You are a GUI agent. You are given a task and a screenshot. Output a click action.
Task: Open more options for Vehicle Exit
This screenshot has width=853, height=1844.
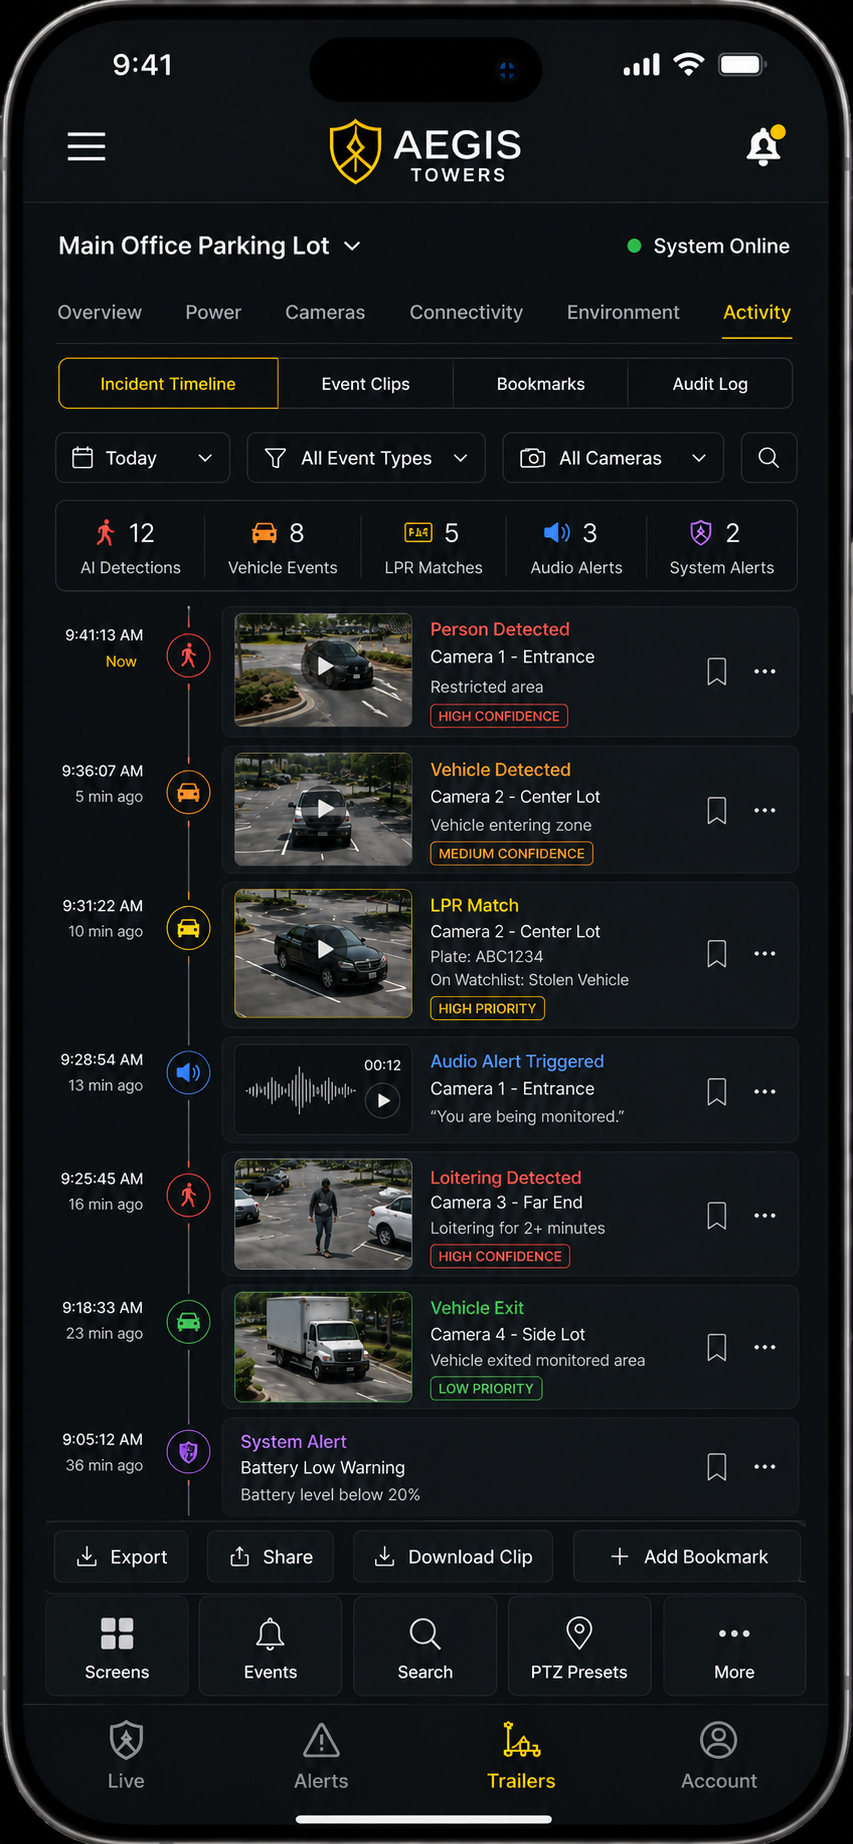pos(765,1347)
